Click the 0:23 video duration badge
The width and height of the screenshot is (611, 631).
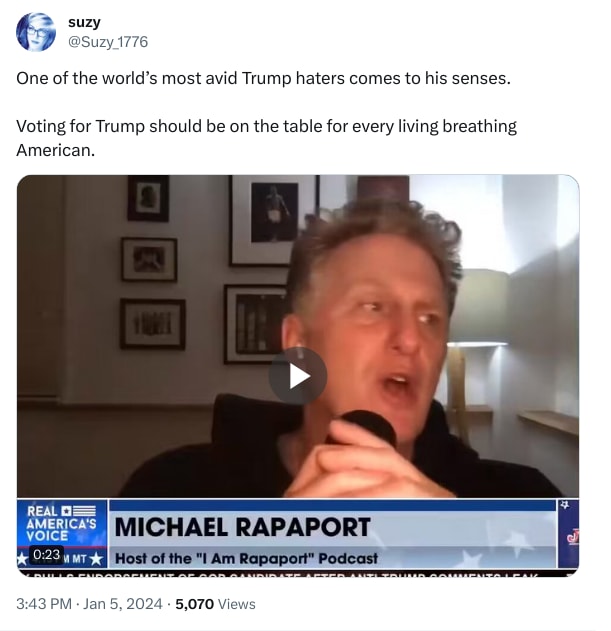tap(47, 555)
